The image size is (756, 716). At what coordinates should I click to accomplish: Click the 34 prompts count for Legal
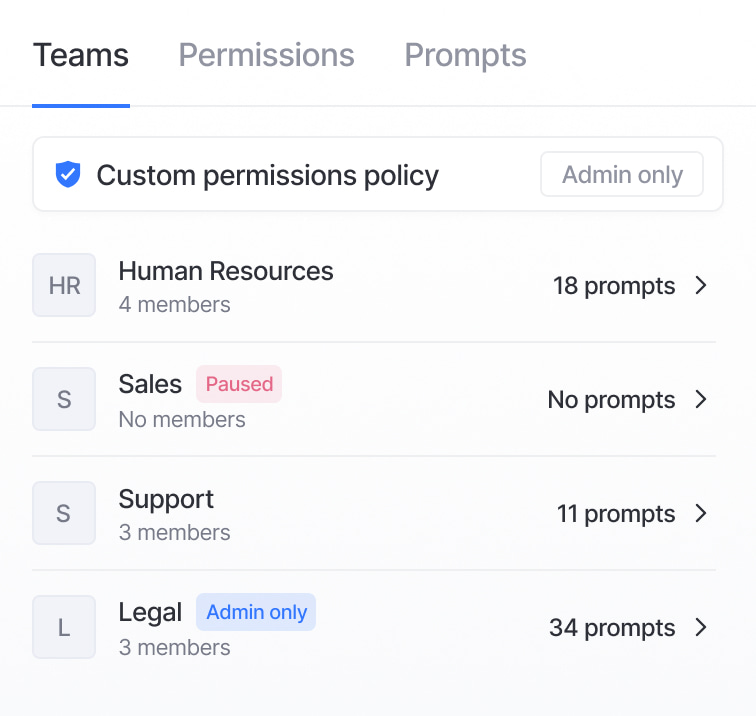(612, 628)
